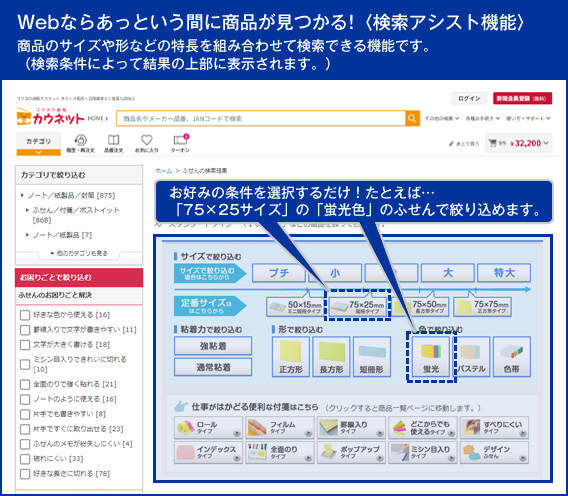This screenshot has height=496, width=568.
Task: Choose the ミシン目入りタイプ button
Action: tap(422, 453)
